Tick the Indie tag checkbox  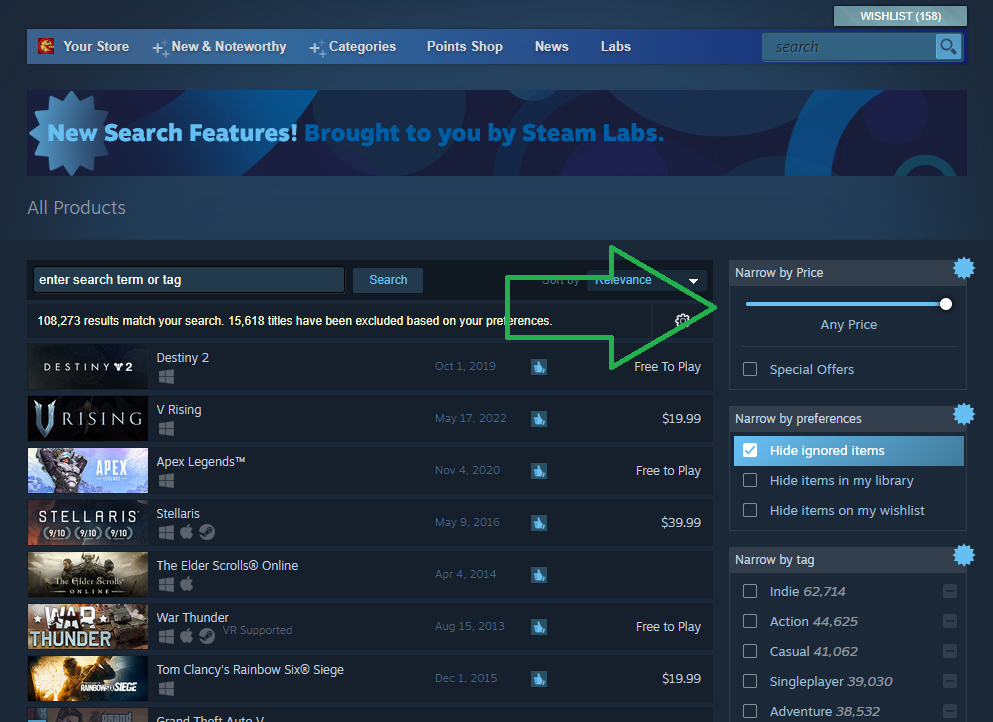[x=750, y=591]
